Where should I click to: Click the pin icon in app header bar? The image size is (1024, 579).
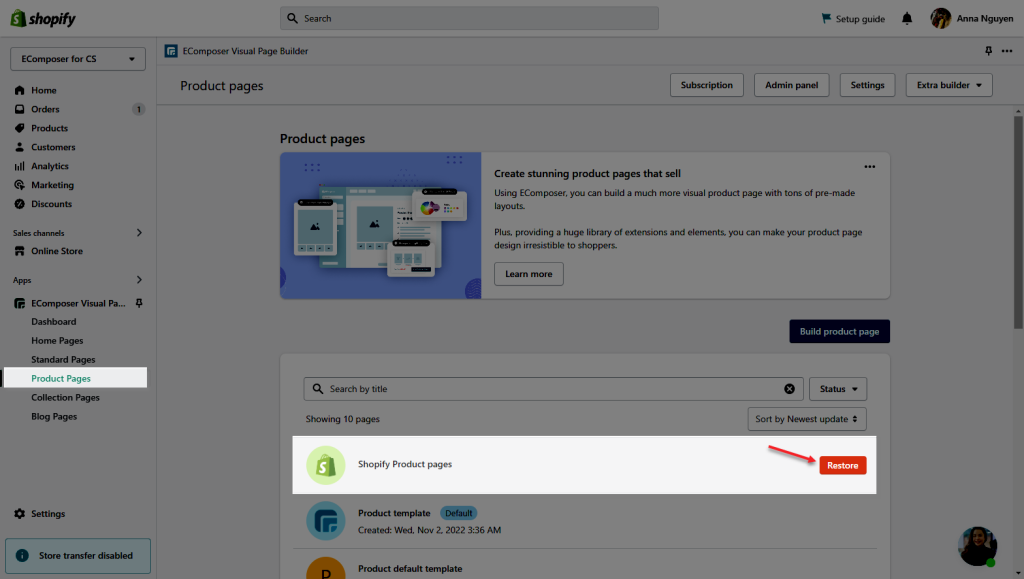989,51
